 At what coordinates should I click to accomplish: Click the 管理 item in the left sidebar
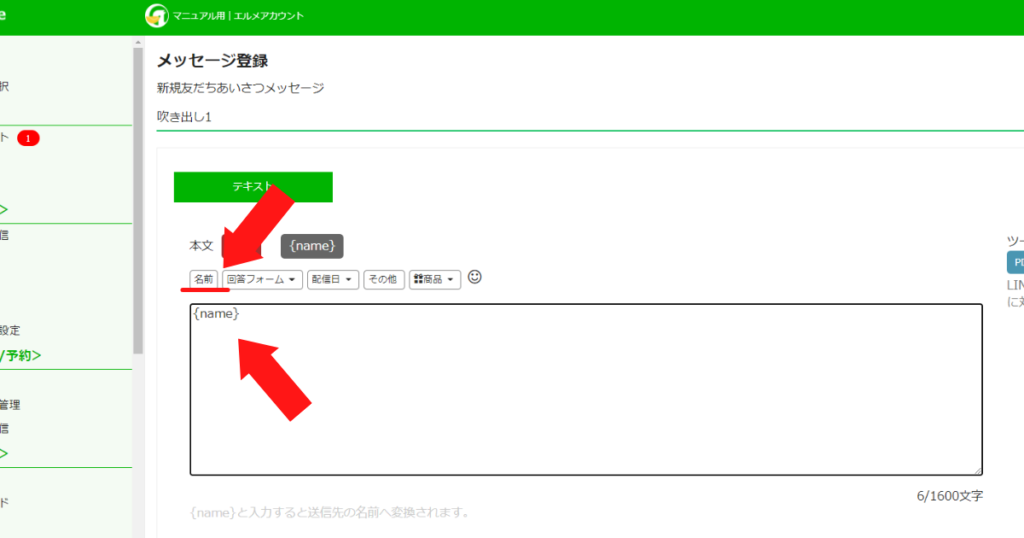coord(10,405)
